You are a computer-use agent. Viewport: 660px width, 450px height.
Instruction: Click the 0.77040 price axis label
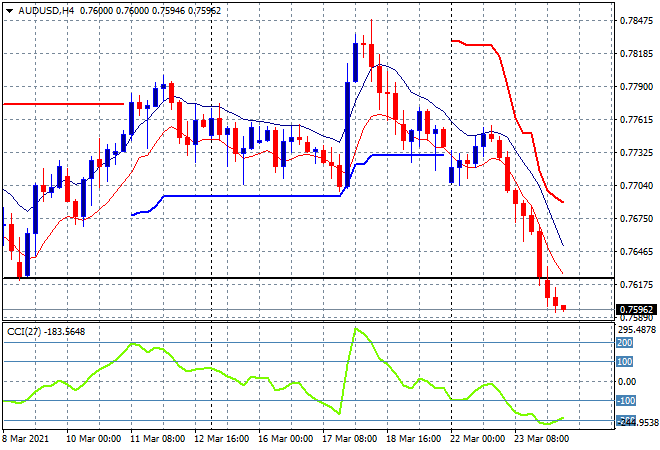pos(636,186)
